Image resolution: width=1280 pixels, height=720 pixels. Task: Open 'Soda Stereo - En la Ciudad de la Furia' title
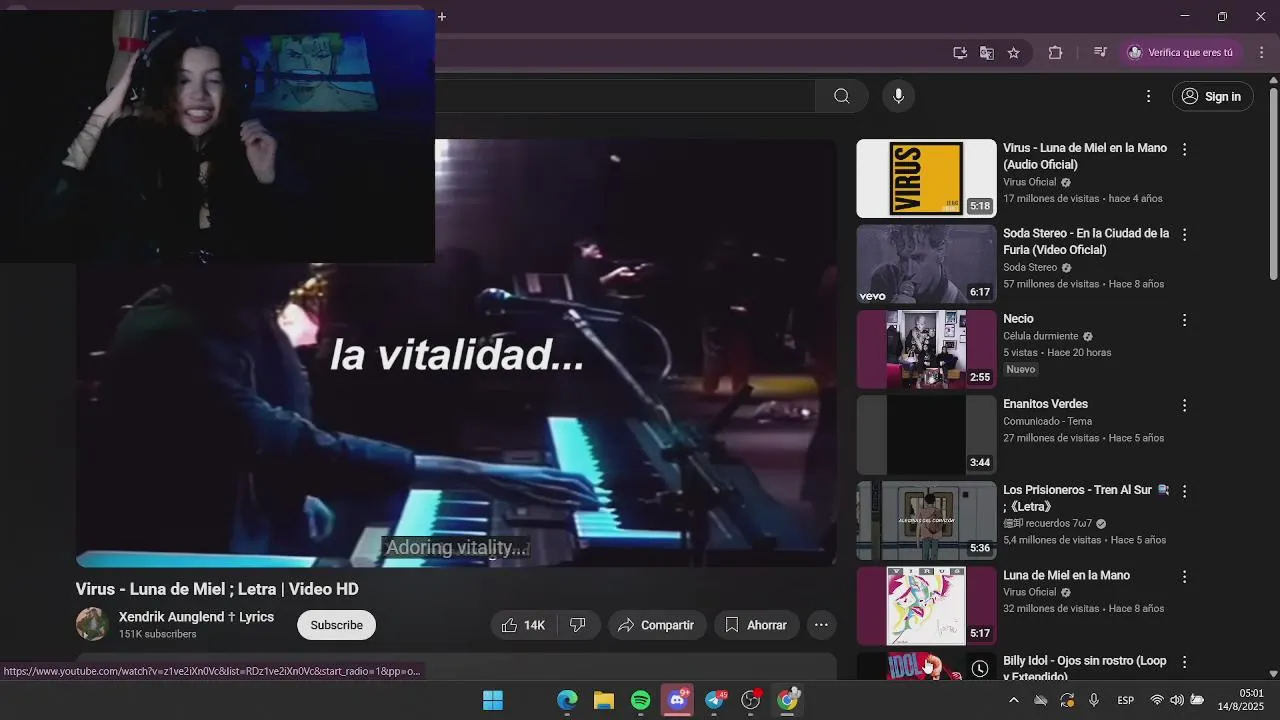click(1086, 241)
